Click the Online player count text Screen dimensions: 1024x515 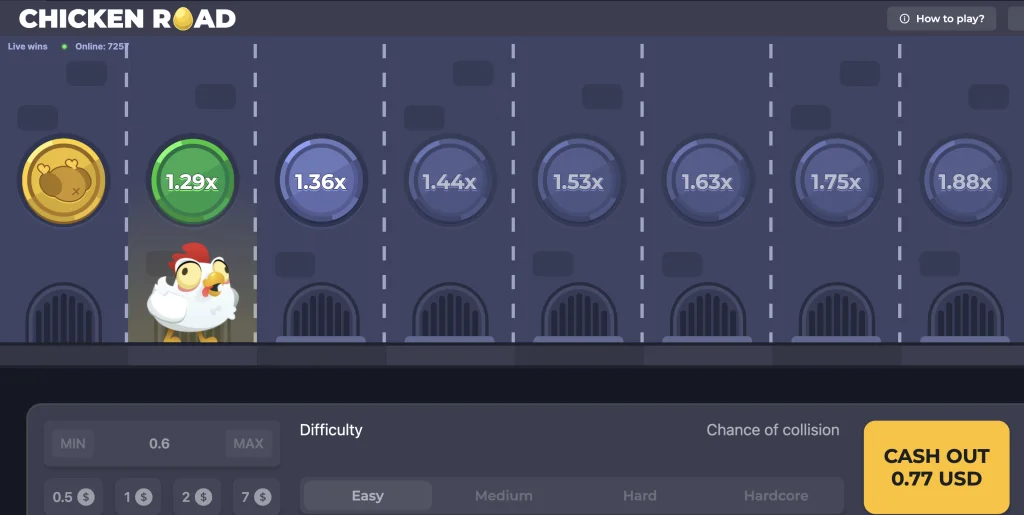click(102, 47)
